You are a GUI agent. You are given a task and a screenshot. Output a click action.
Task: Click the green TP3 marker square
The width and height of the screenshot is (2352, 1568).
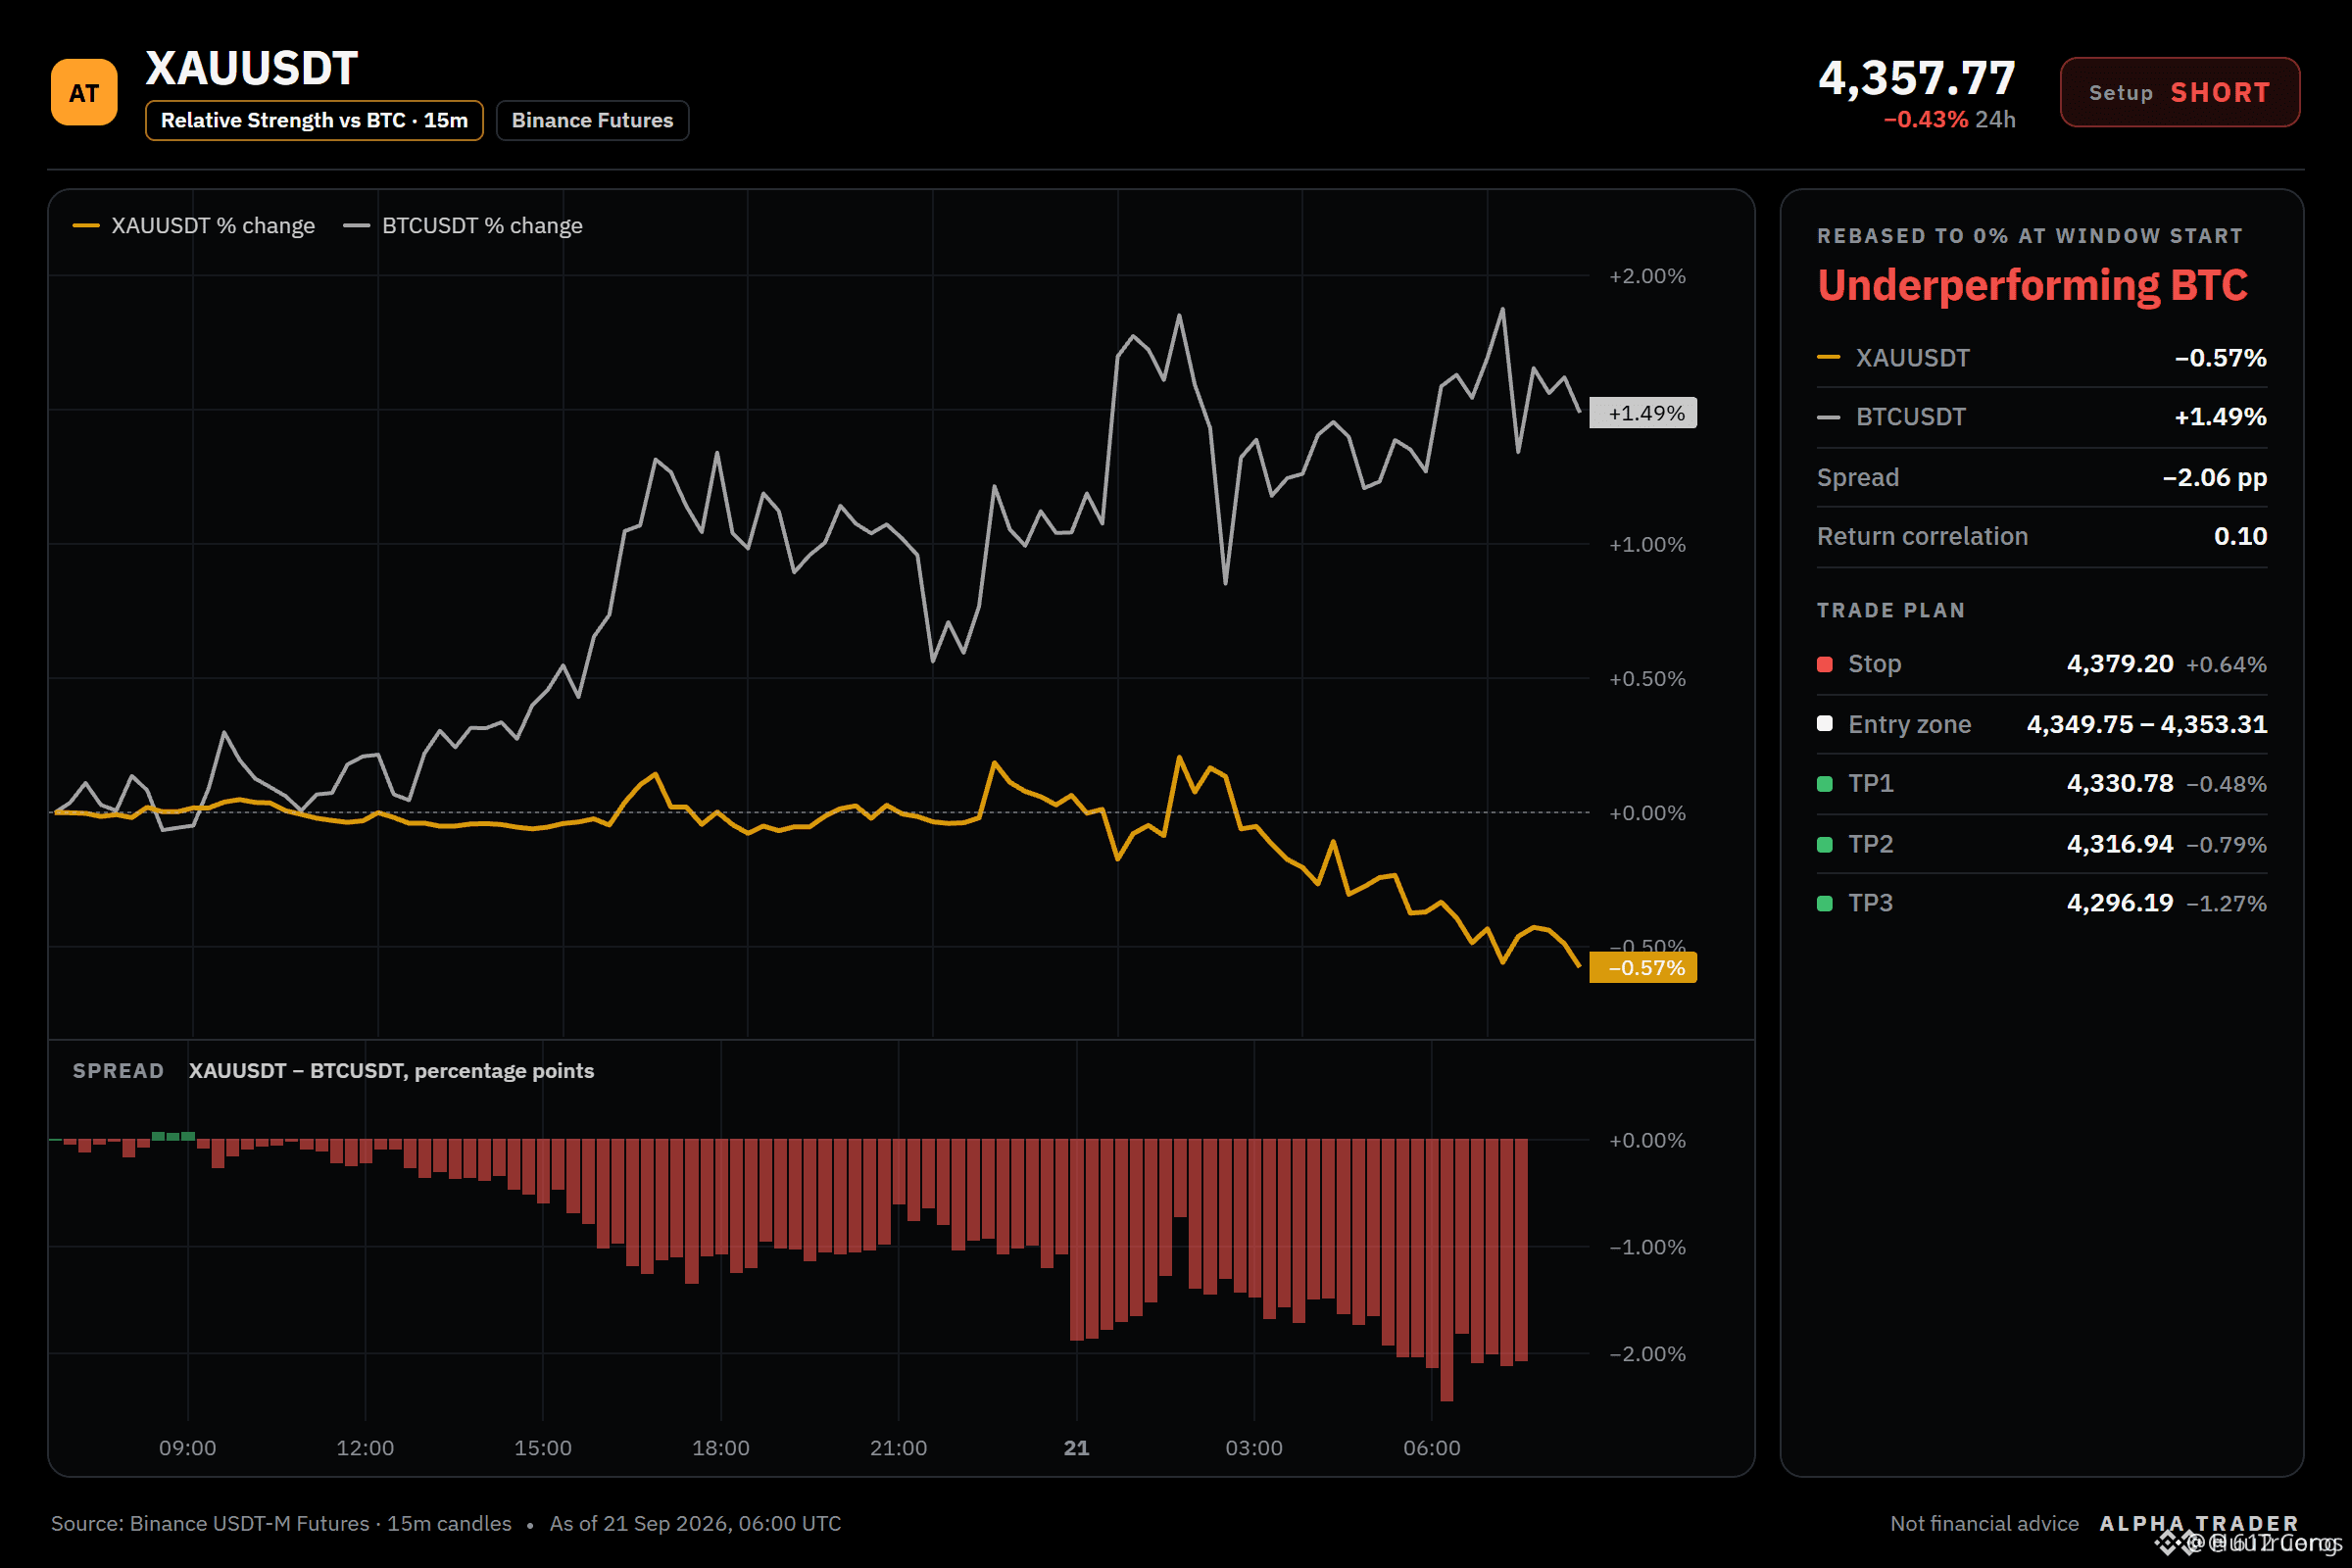(x=1825, y=904)
